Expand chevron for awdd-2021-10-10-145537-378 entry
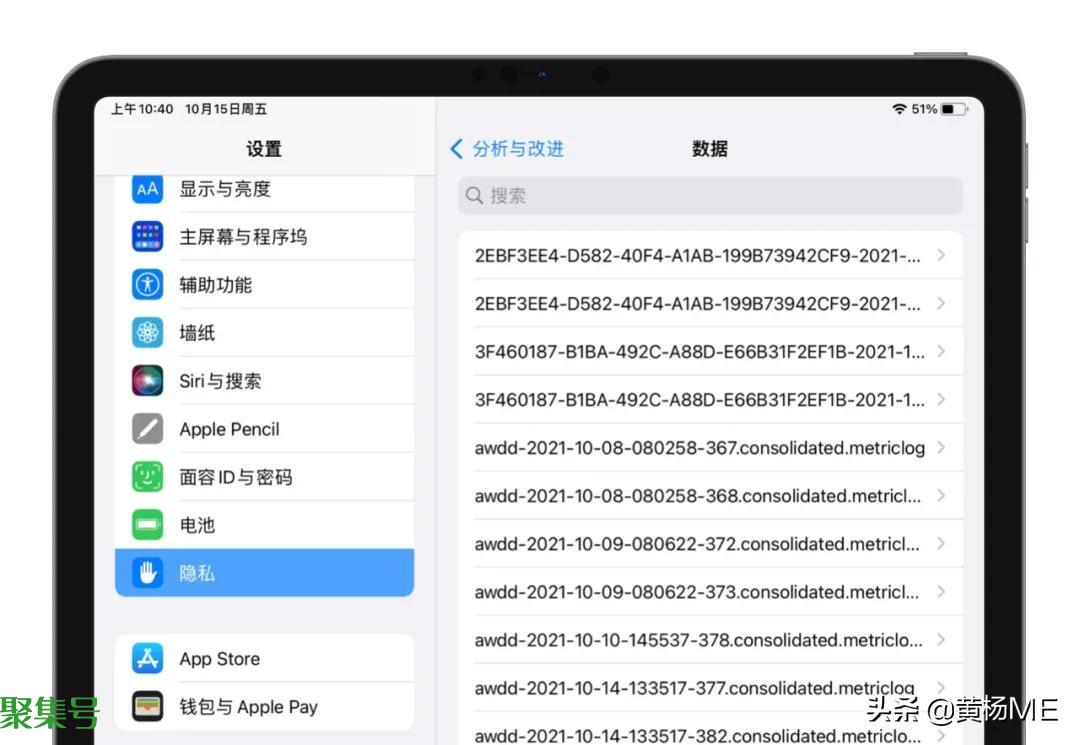The height and width of the screenshot is (745, 1080). click(941, 640)
